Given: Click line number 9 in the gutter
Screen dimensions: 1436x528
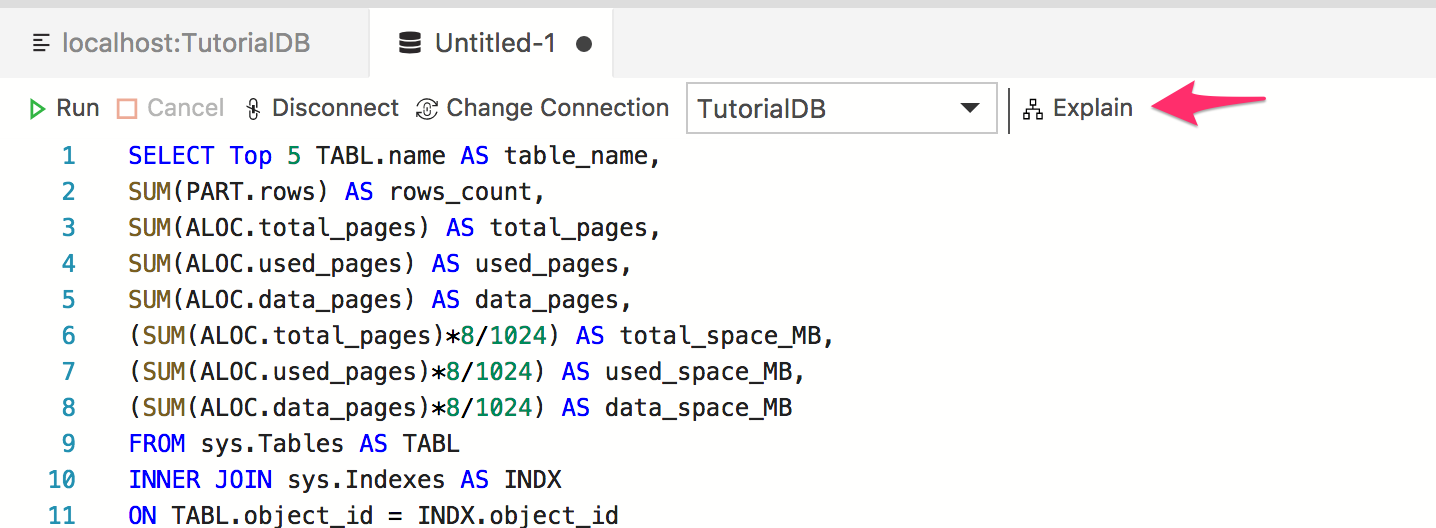Looking at the screenshot, I should pos(68,444).
